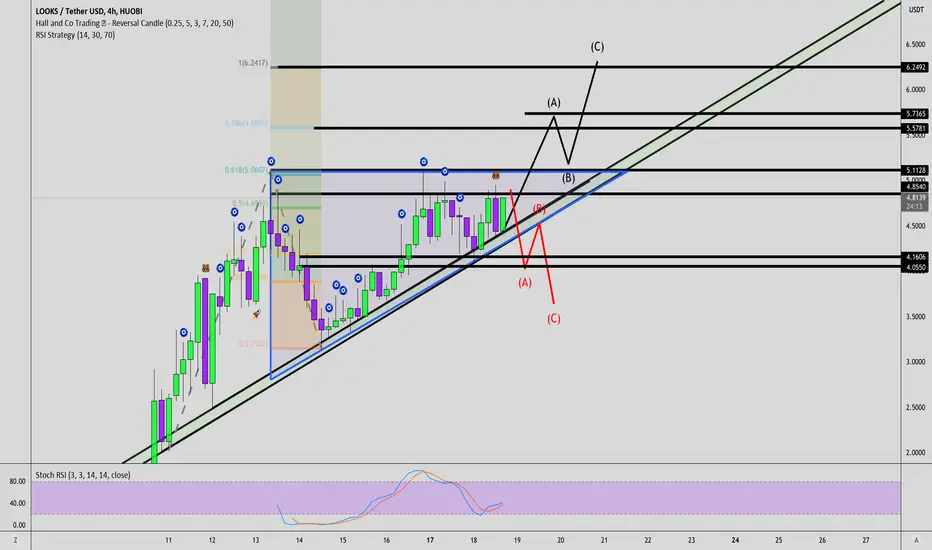This screenshot has height=550, width=932.
Task: Click date 11 on the time axis
Action: [168, 540]
